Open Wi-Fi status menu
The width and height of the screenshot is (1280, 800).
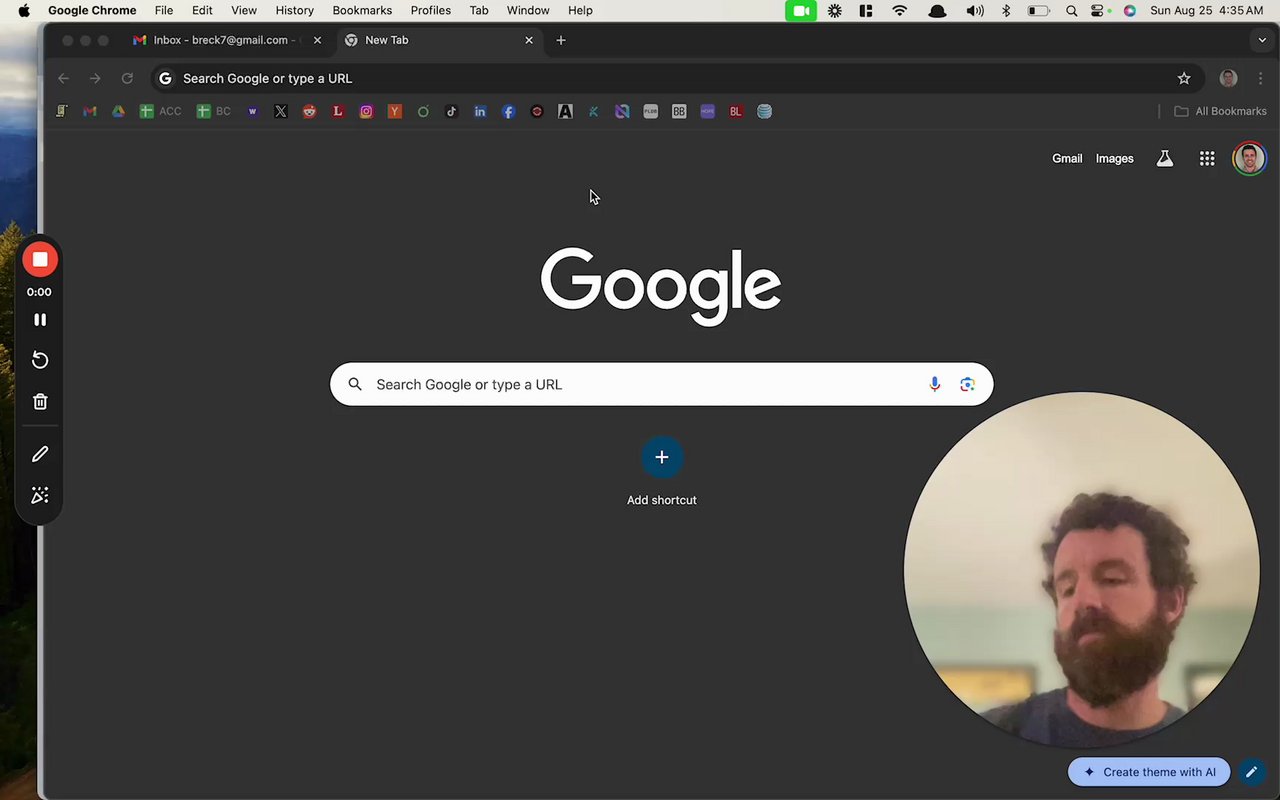pyautogui.click(x=900, y=10)
